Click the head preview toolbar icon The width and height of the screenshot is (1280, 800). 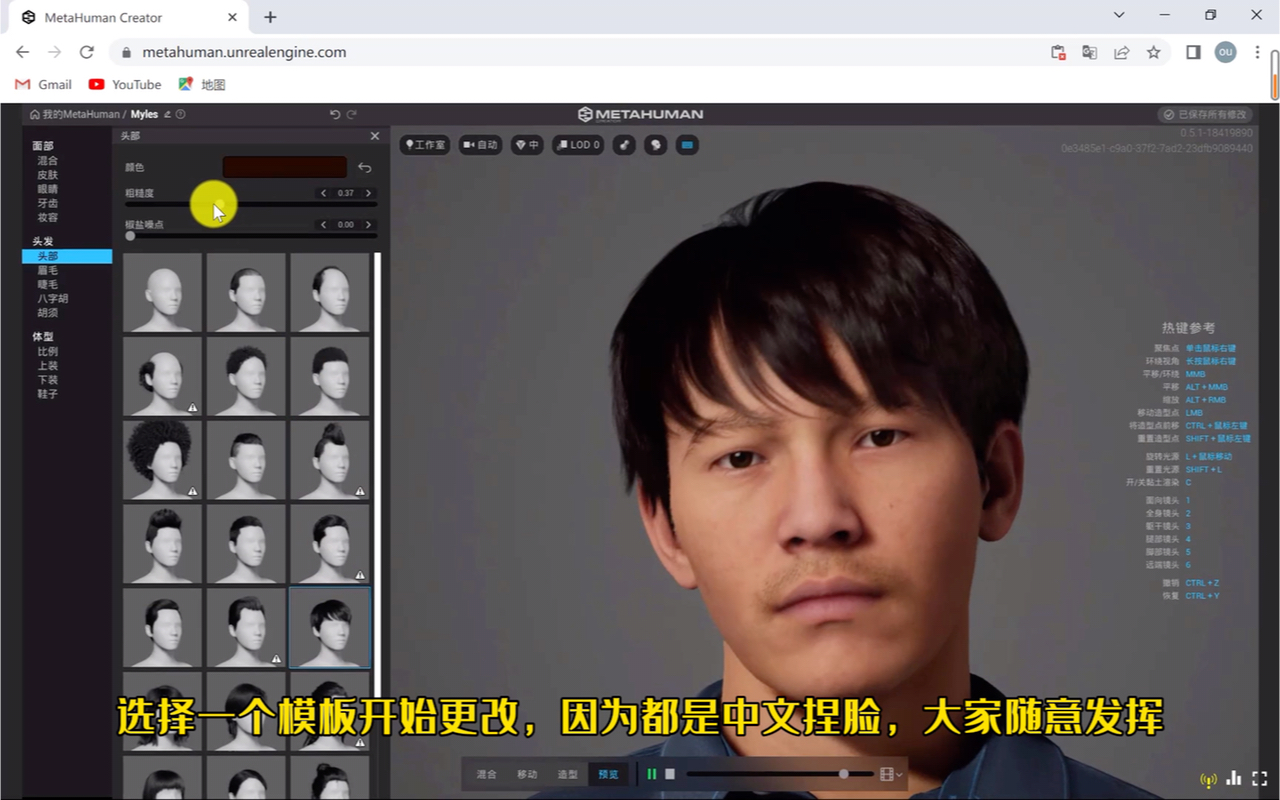click(653, 145)
